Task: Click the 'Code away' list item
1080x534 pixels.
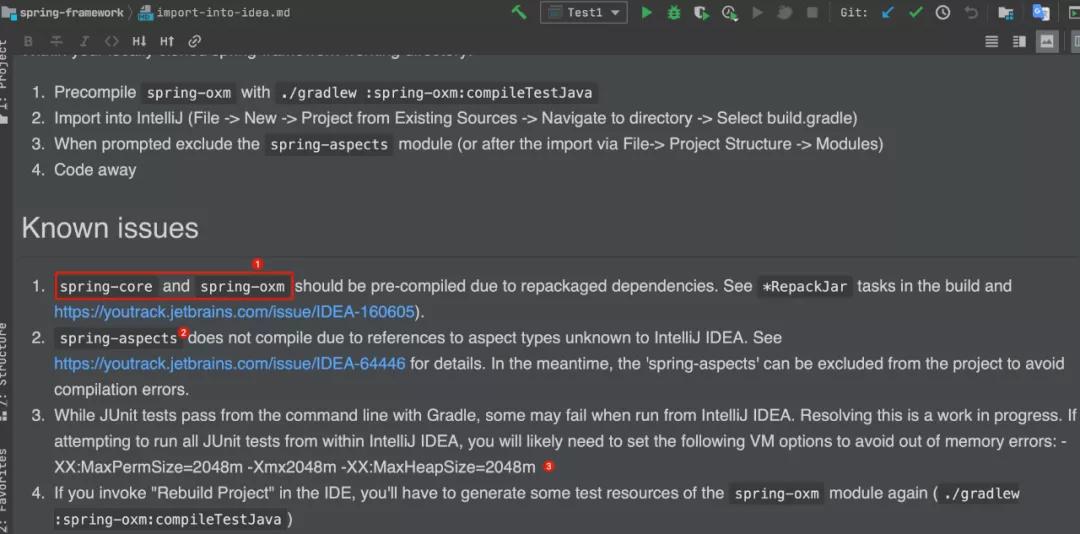Action: (x=95, y=170)
